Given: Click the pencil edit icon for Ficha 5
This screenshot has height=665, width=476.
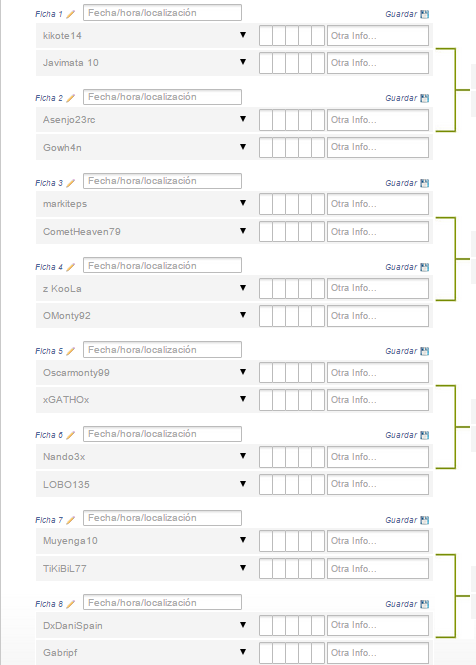Looking at the screenshot, I should (x=70, y=351).
